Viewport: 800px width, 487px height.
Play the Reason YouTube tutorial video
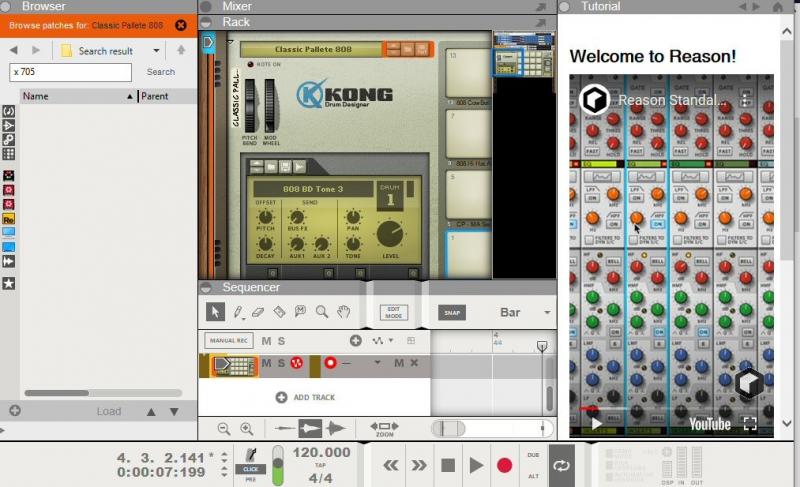[596, 423]
